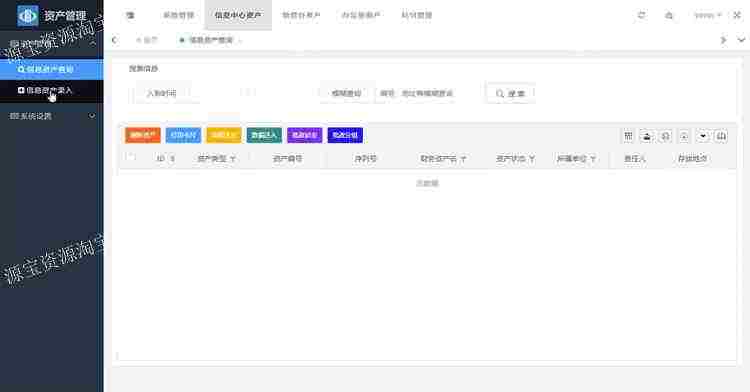Click the orange-red toolbar button

(143, 135)
